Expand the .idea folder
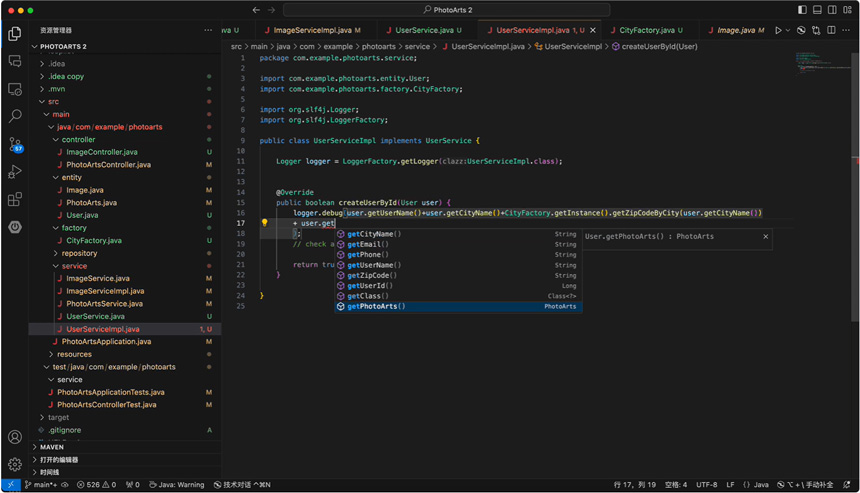860x493 pixels. (x=126, y=64)
